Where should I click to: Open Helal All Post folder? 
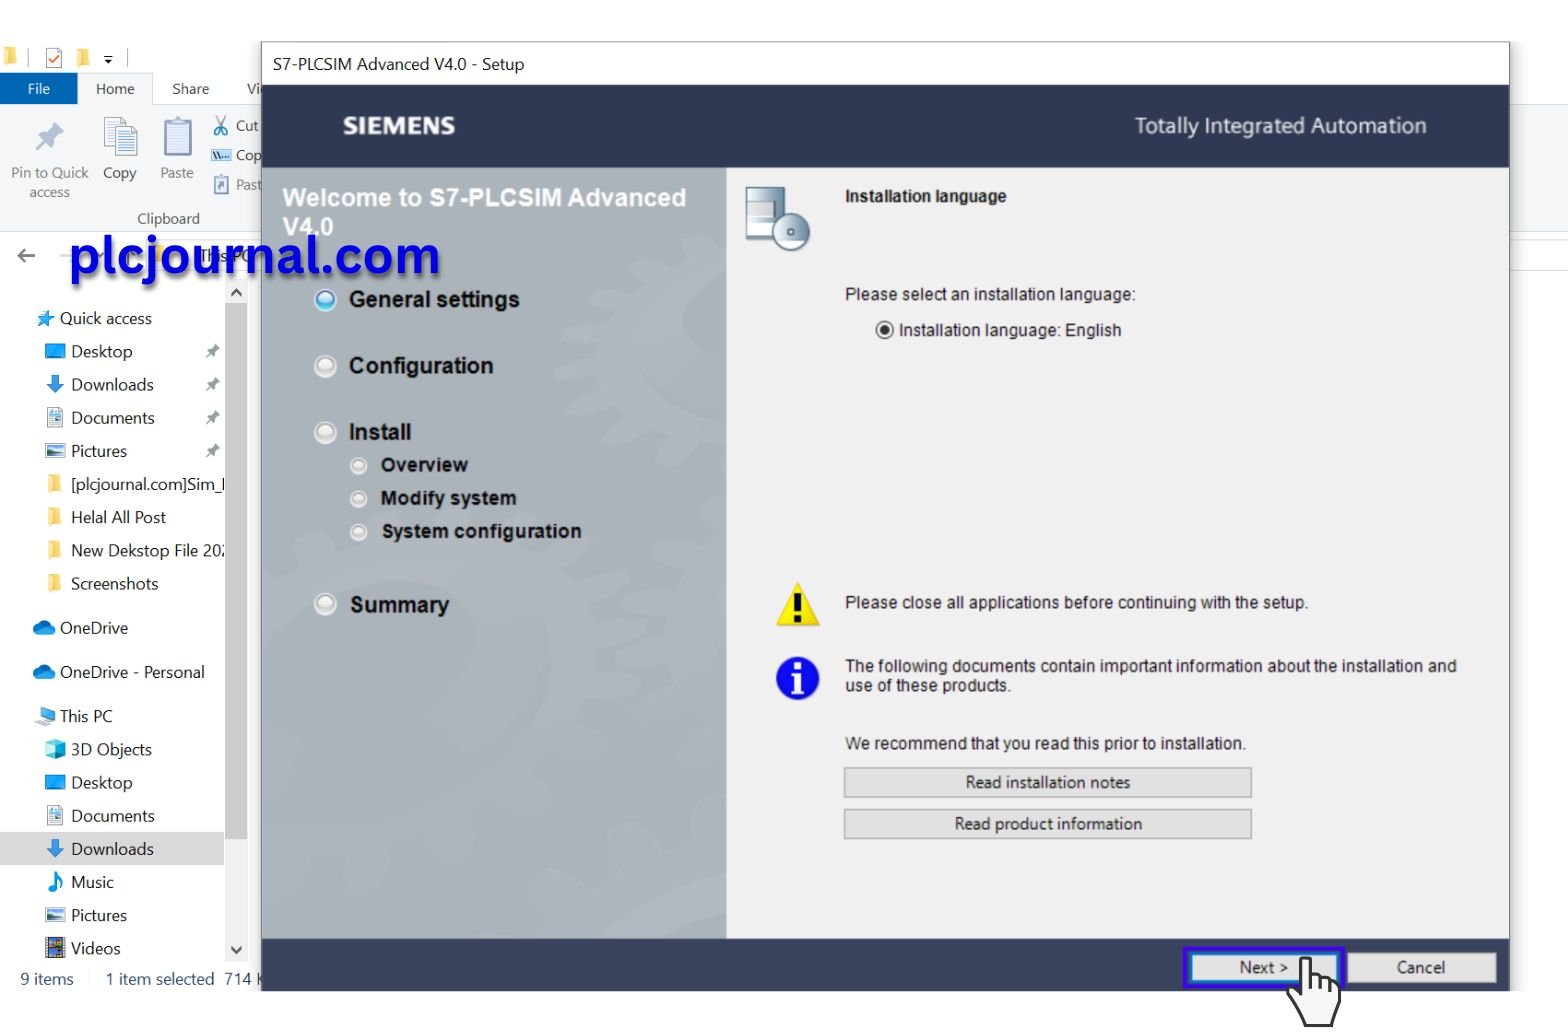coord(106,517)
